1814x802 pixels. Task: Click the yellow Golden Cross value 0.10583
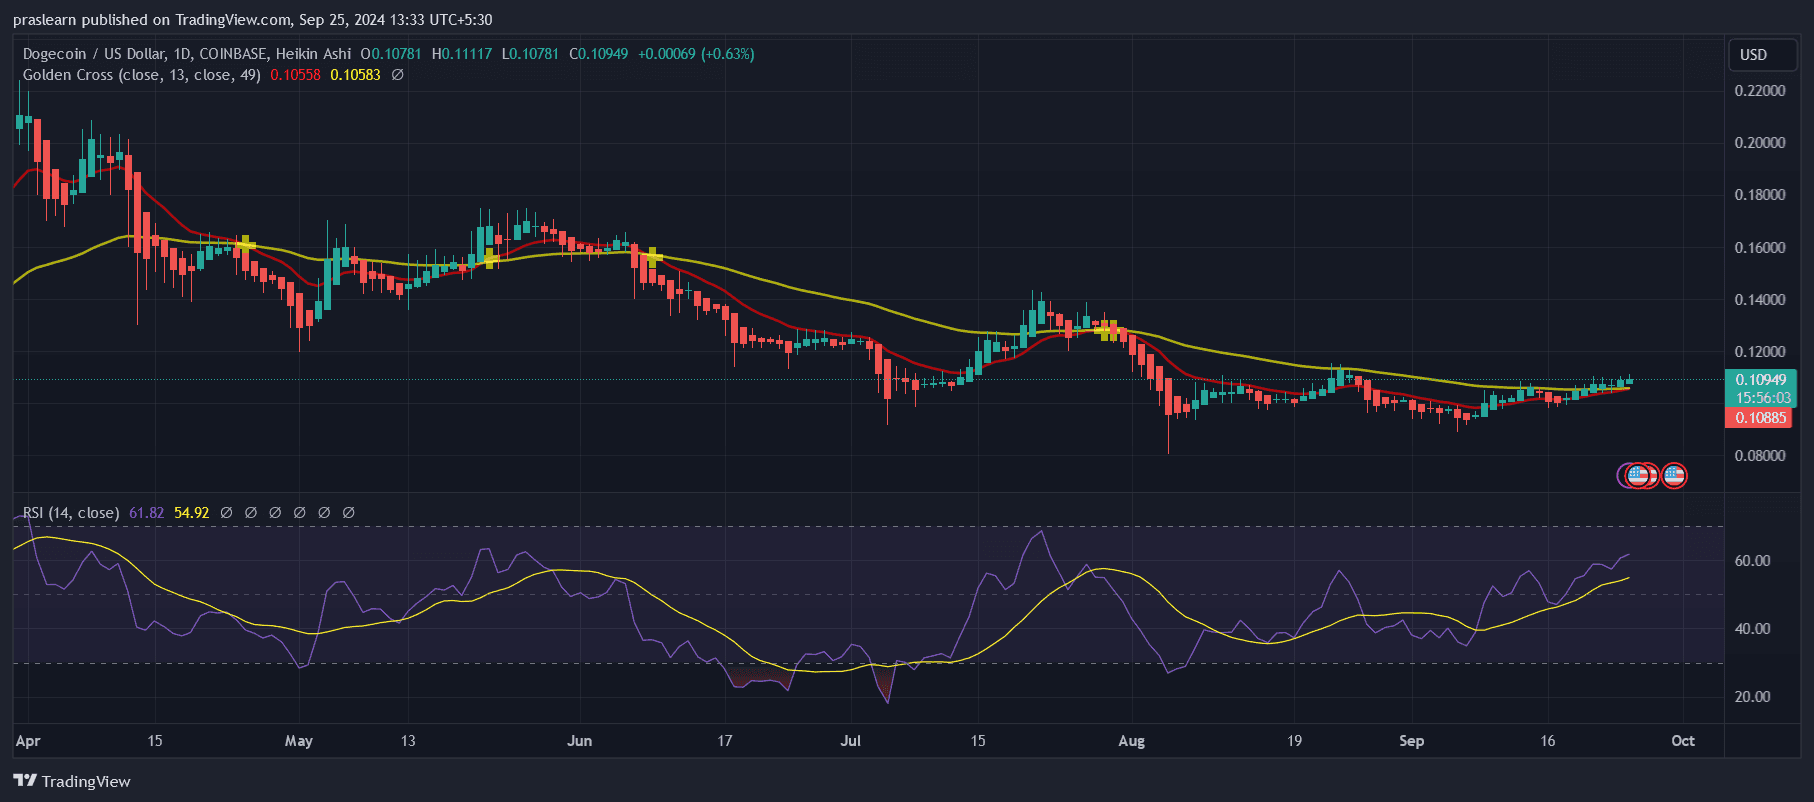tap(355, 75)
